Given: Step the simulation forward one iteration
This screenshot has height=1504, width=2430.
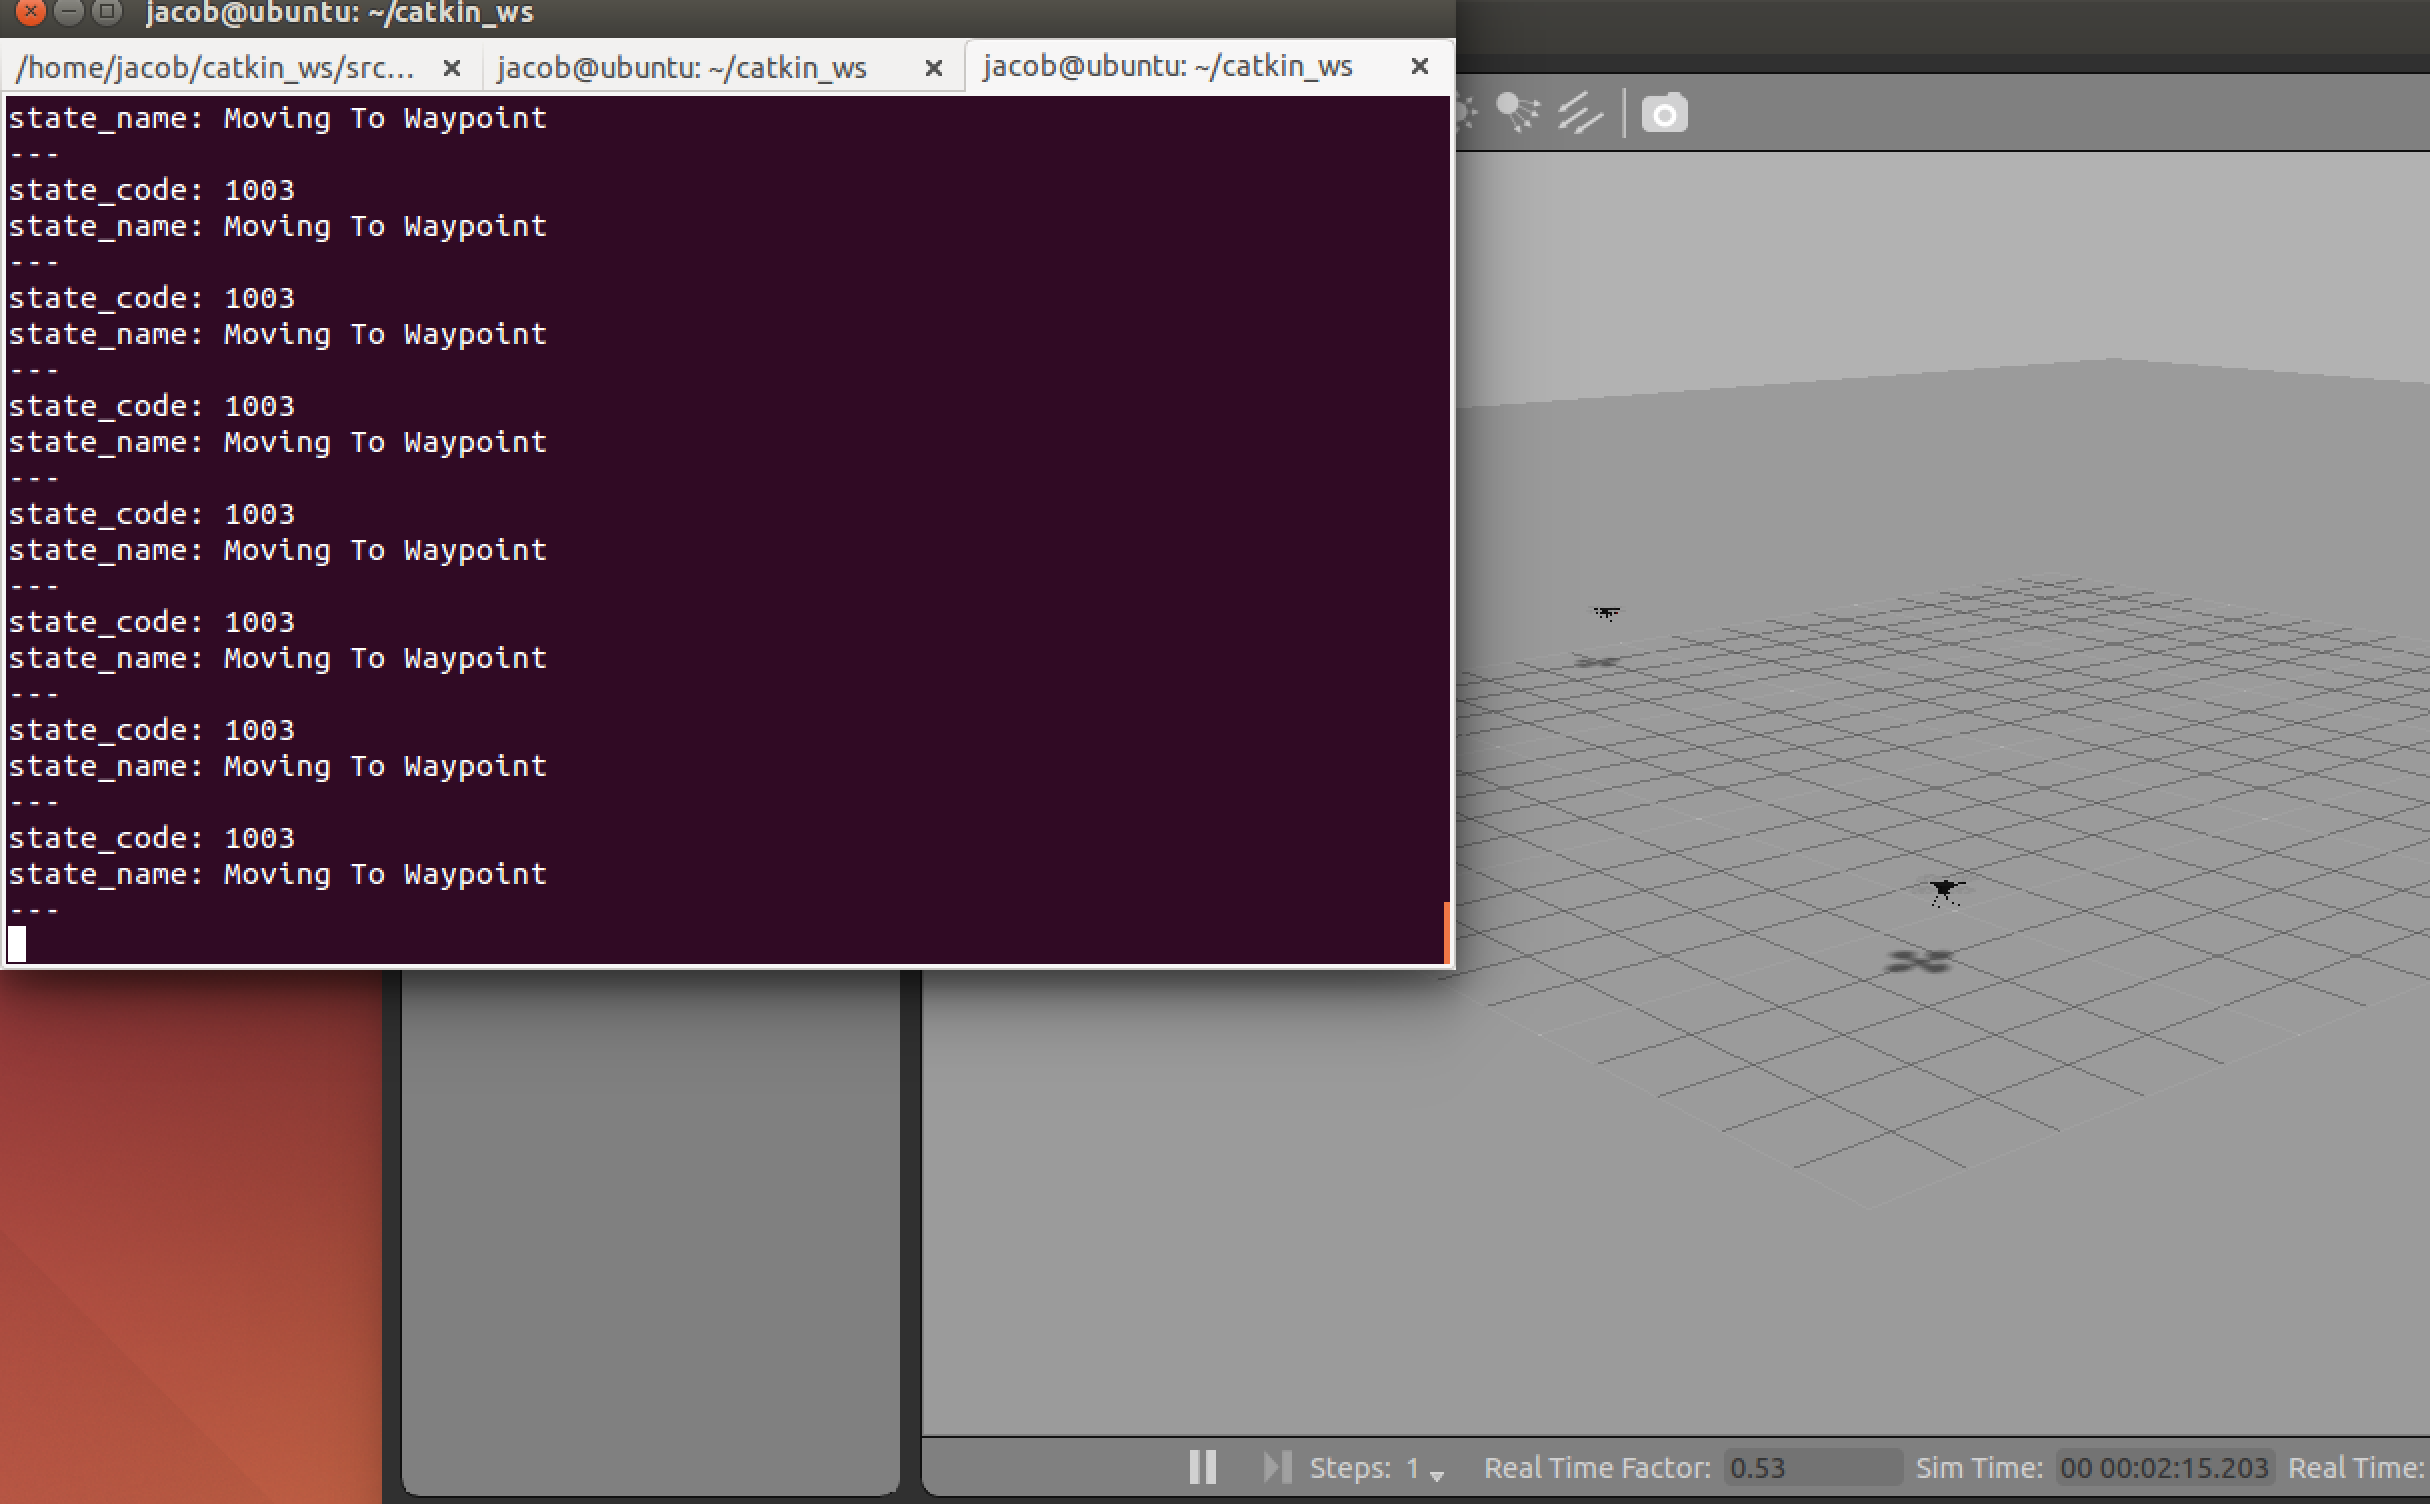Looking at the screenshot, I should pyautogui.click(x=1277, y=1467).
